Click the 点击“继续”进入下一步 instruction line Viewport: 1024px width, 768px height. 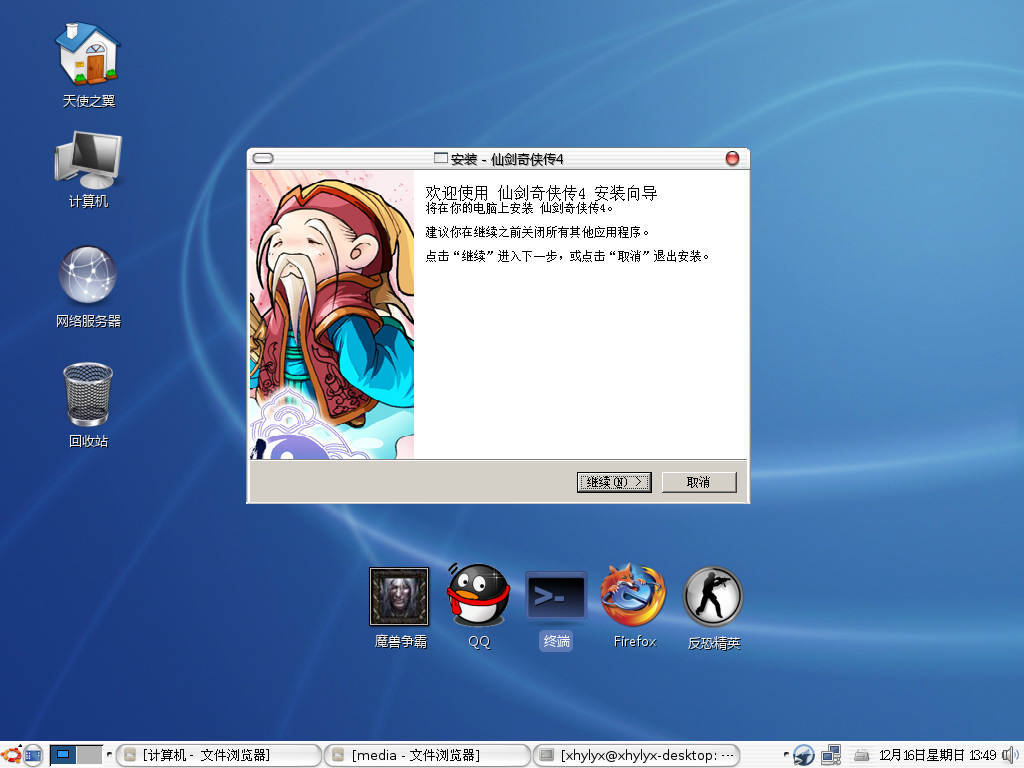pyautogui.click(x=567, y=257)
